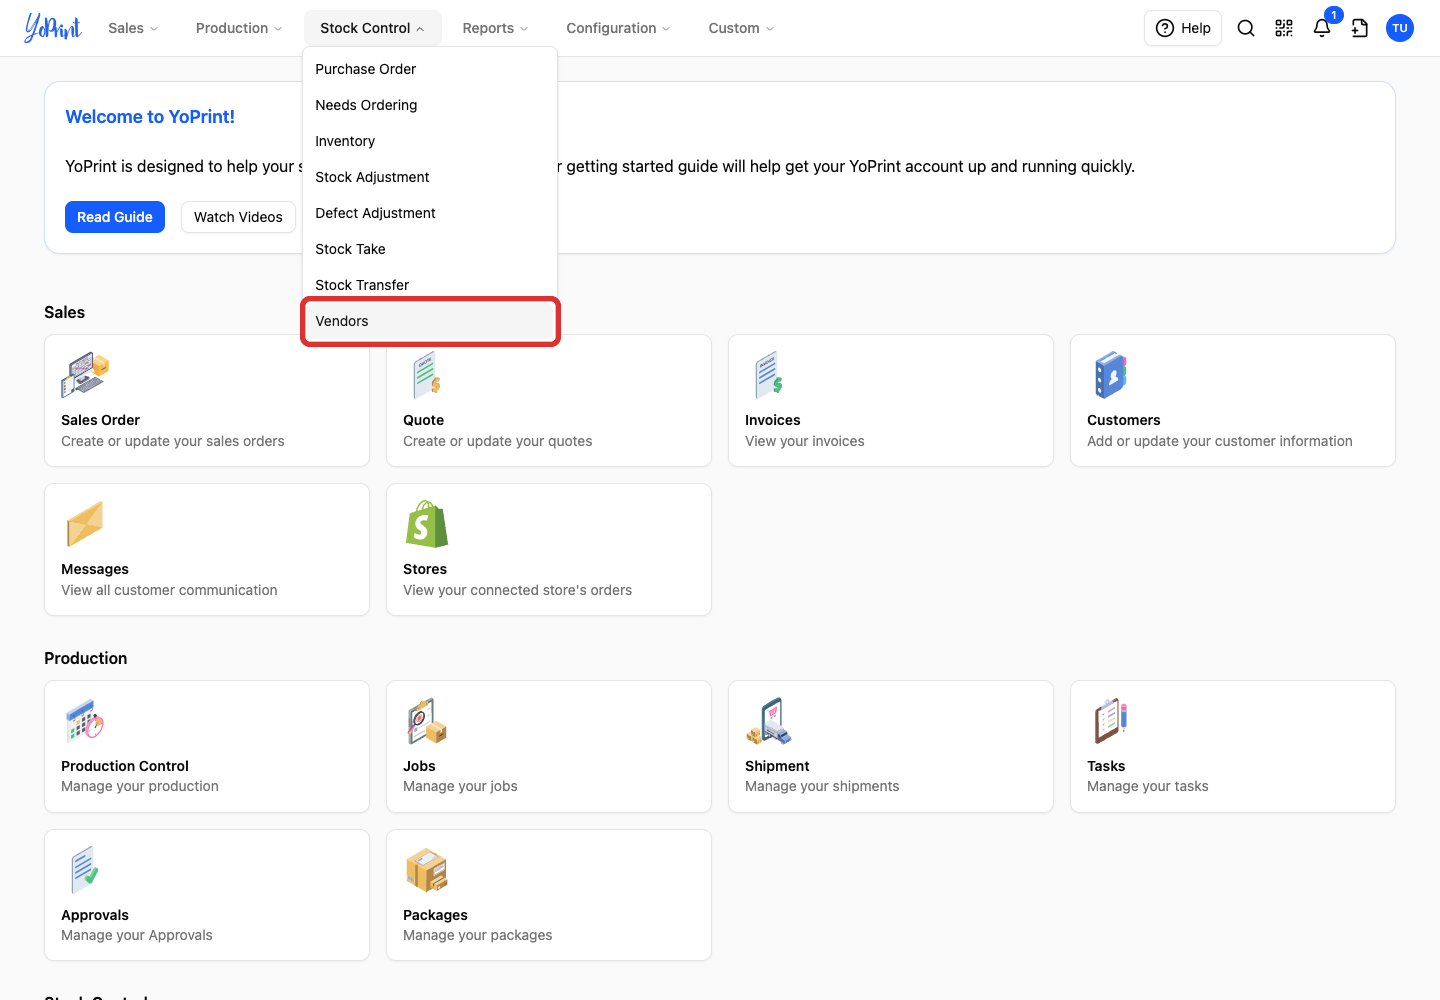Click the Invoices card icon

769,376
